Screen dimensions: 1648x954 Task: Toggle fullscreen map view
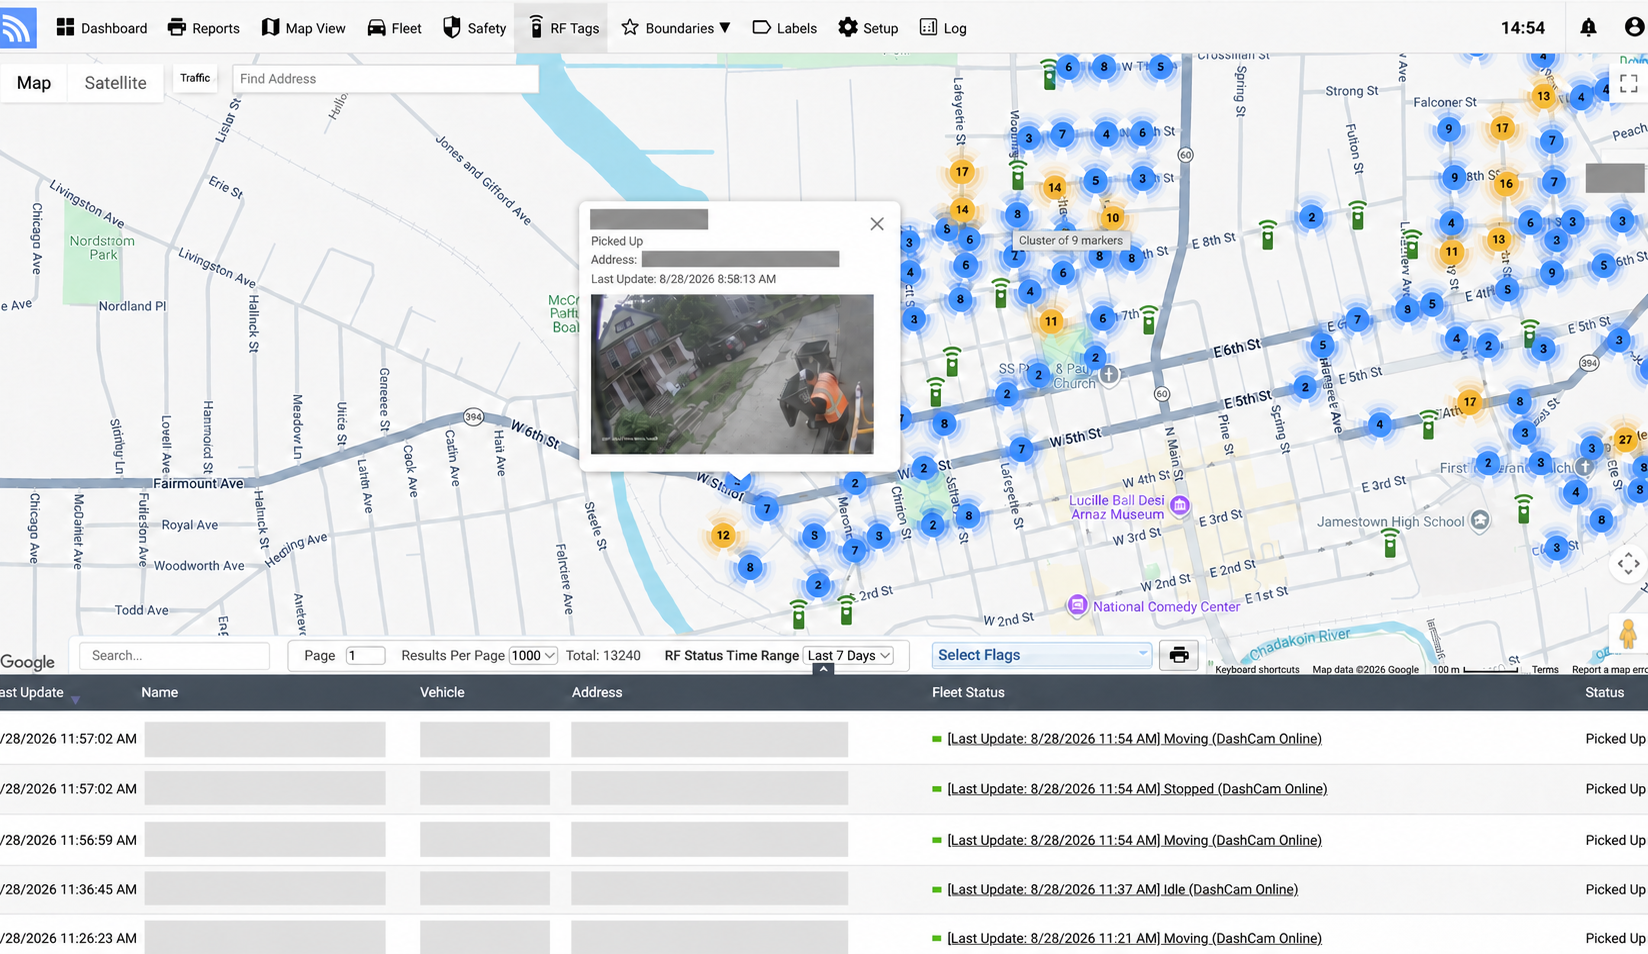coord(1628,84)
